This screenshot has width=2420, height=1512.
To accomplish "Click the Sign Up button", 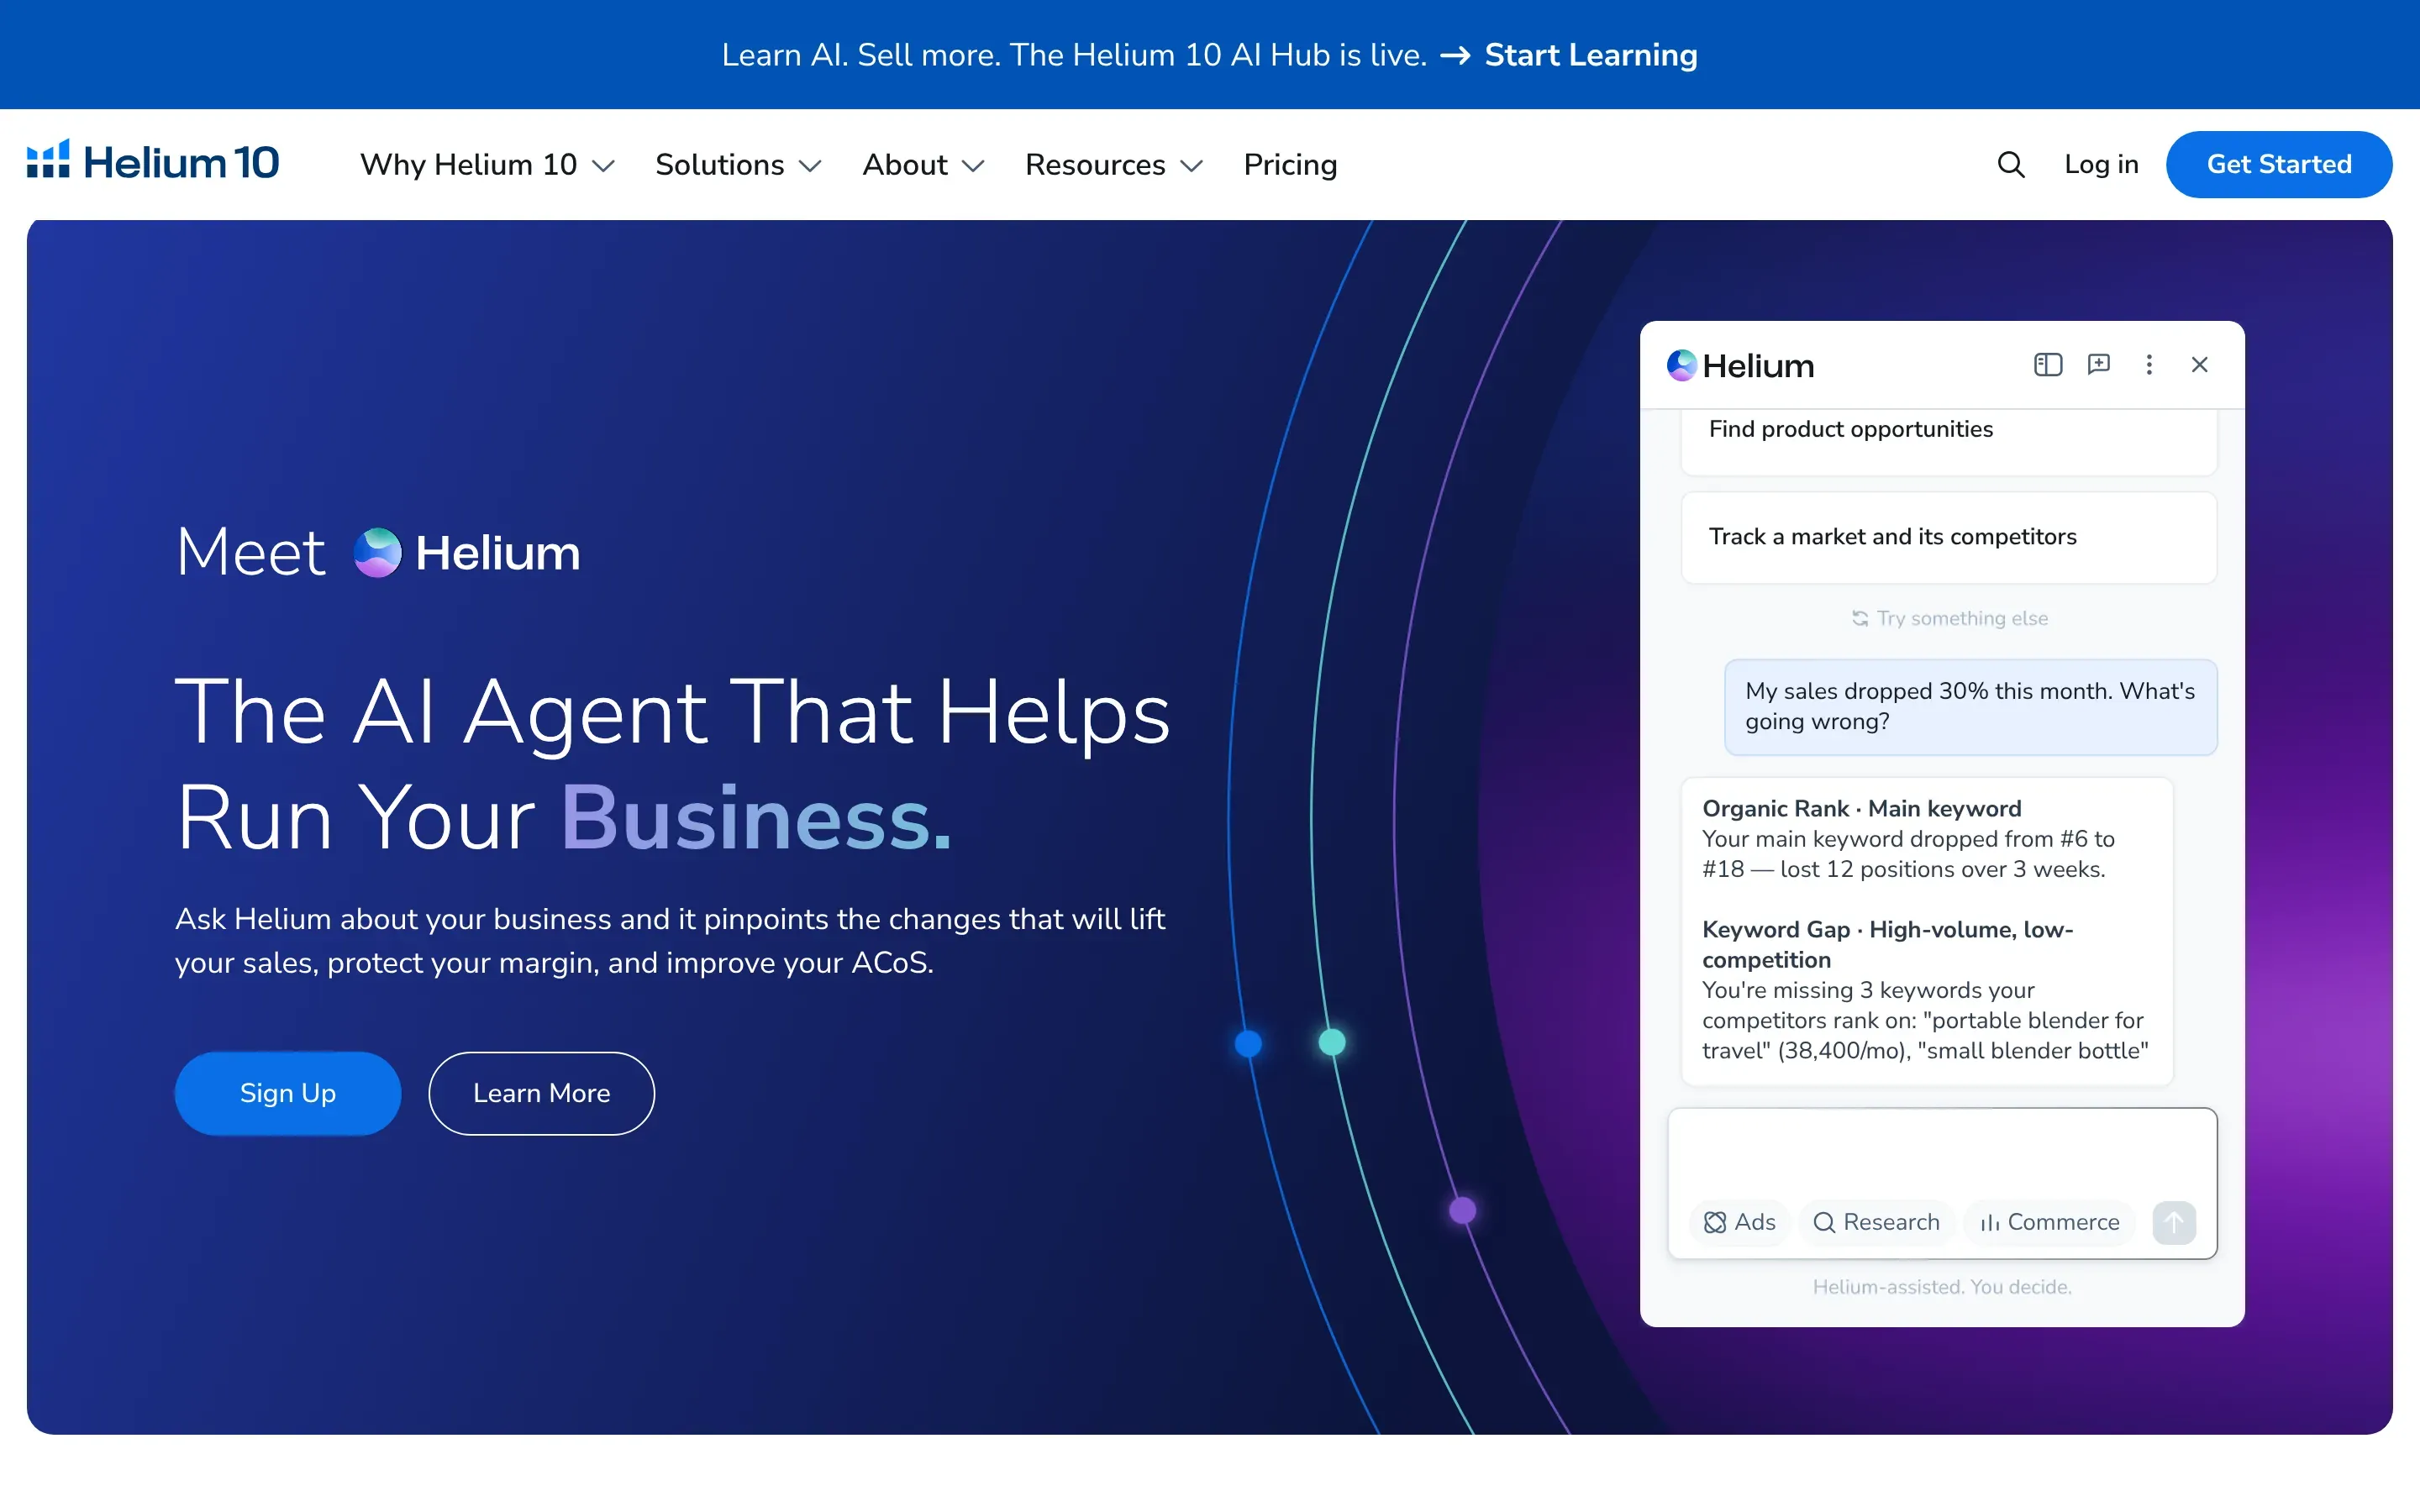I will tap(288, 1093).
